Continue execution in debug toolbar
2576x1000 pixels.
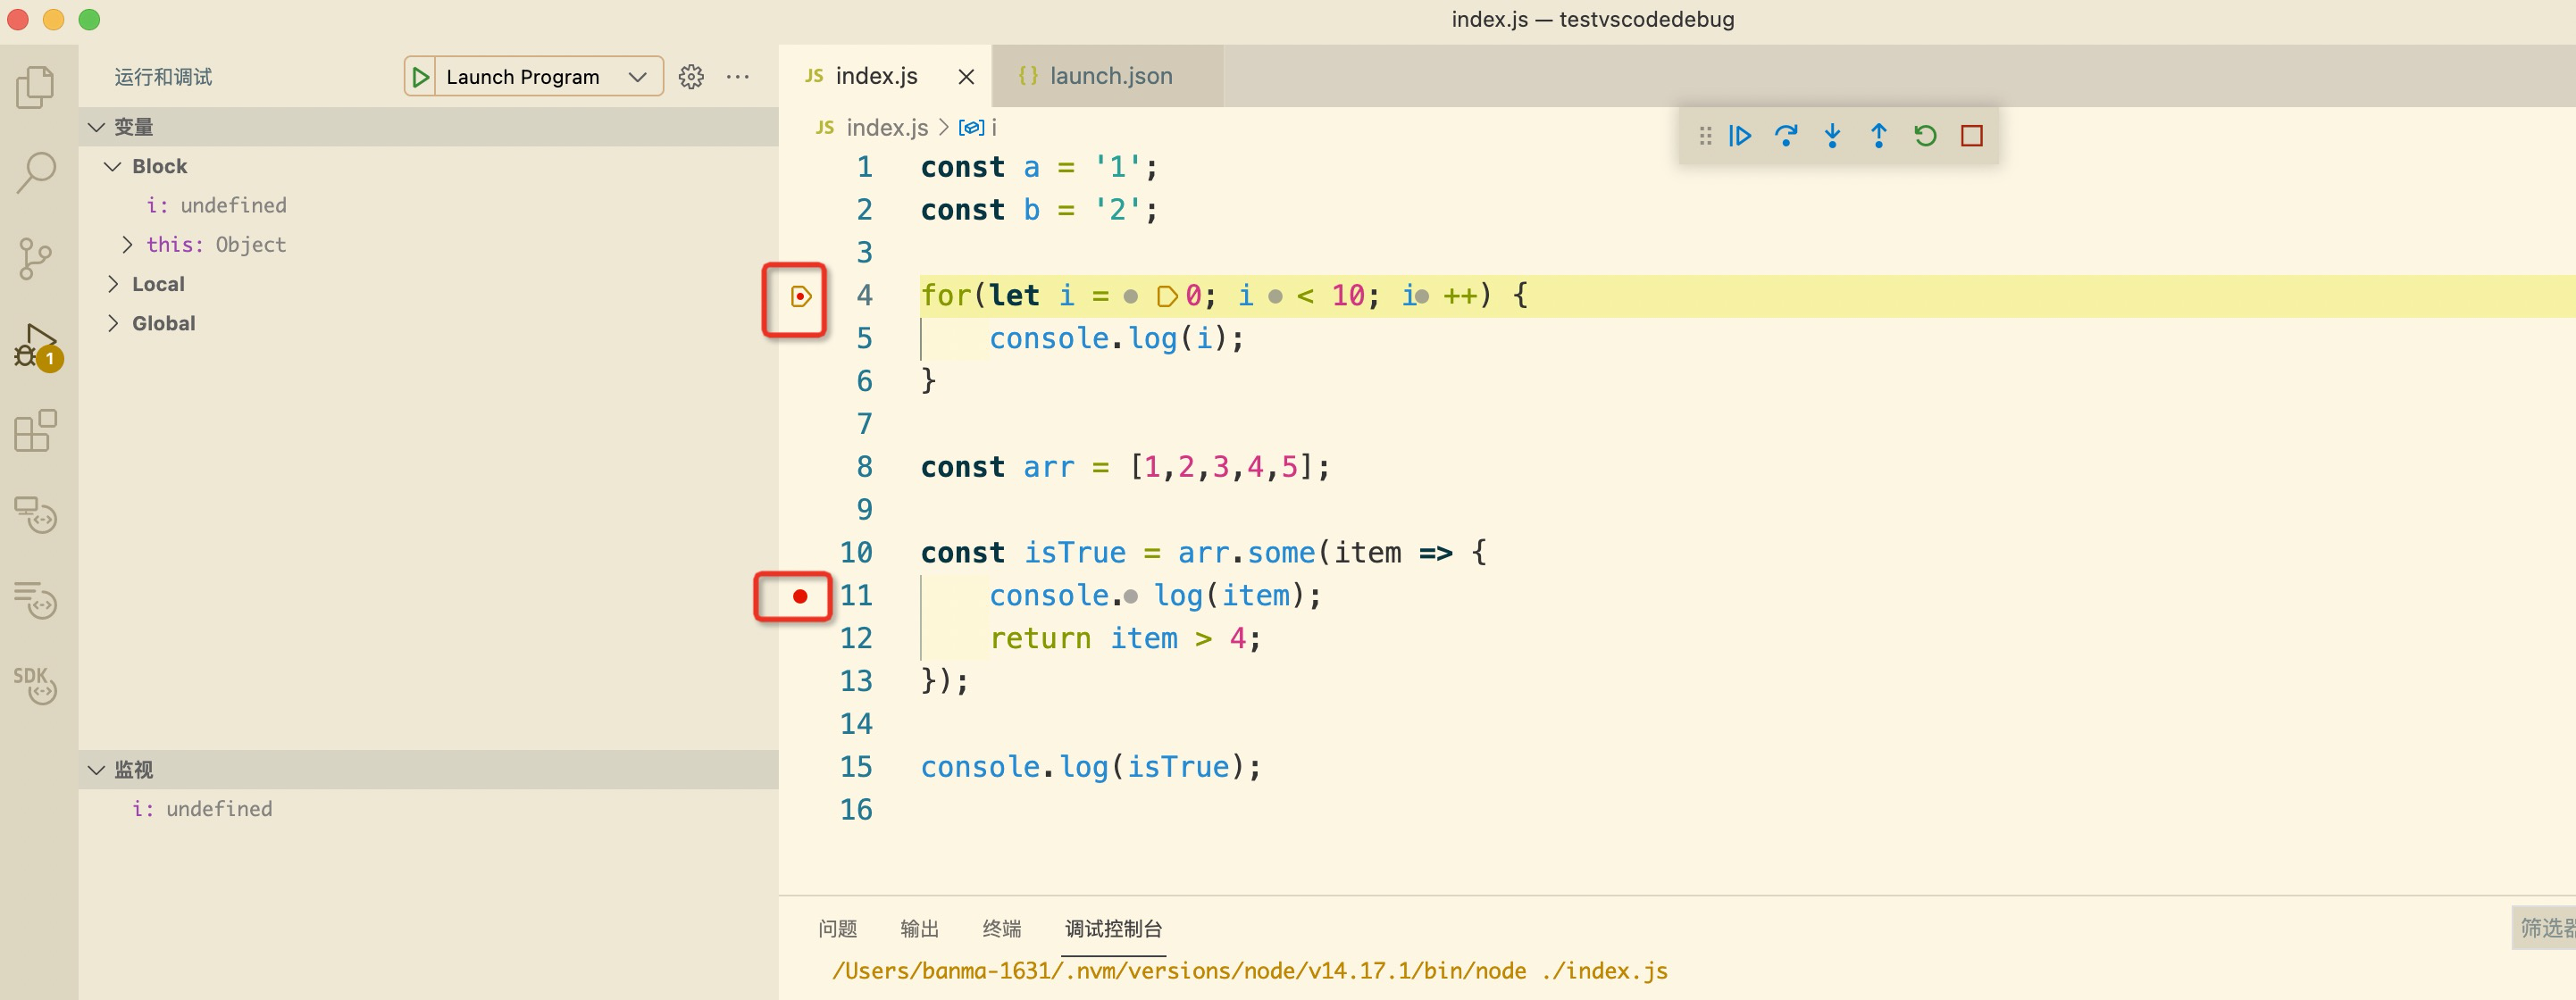tap(1740, 135)
